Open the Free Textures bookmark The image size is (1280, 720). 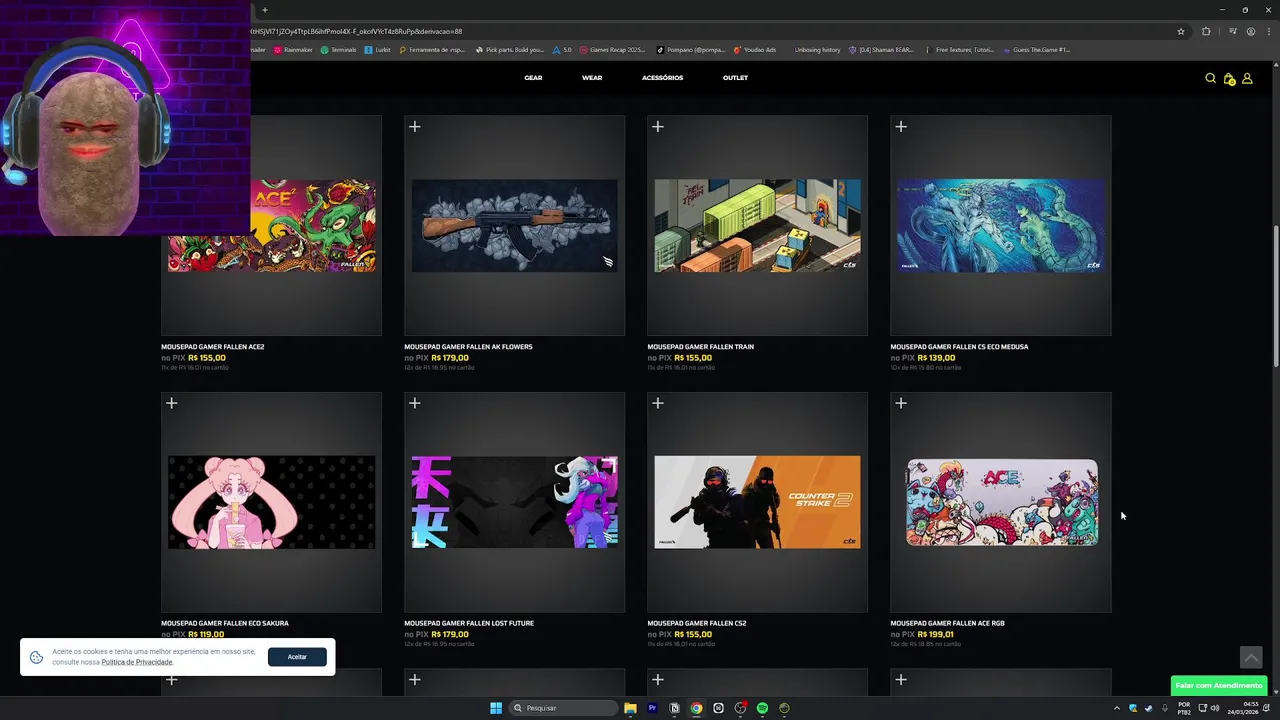[960, 50]
